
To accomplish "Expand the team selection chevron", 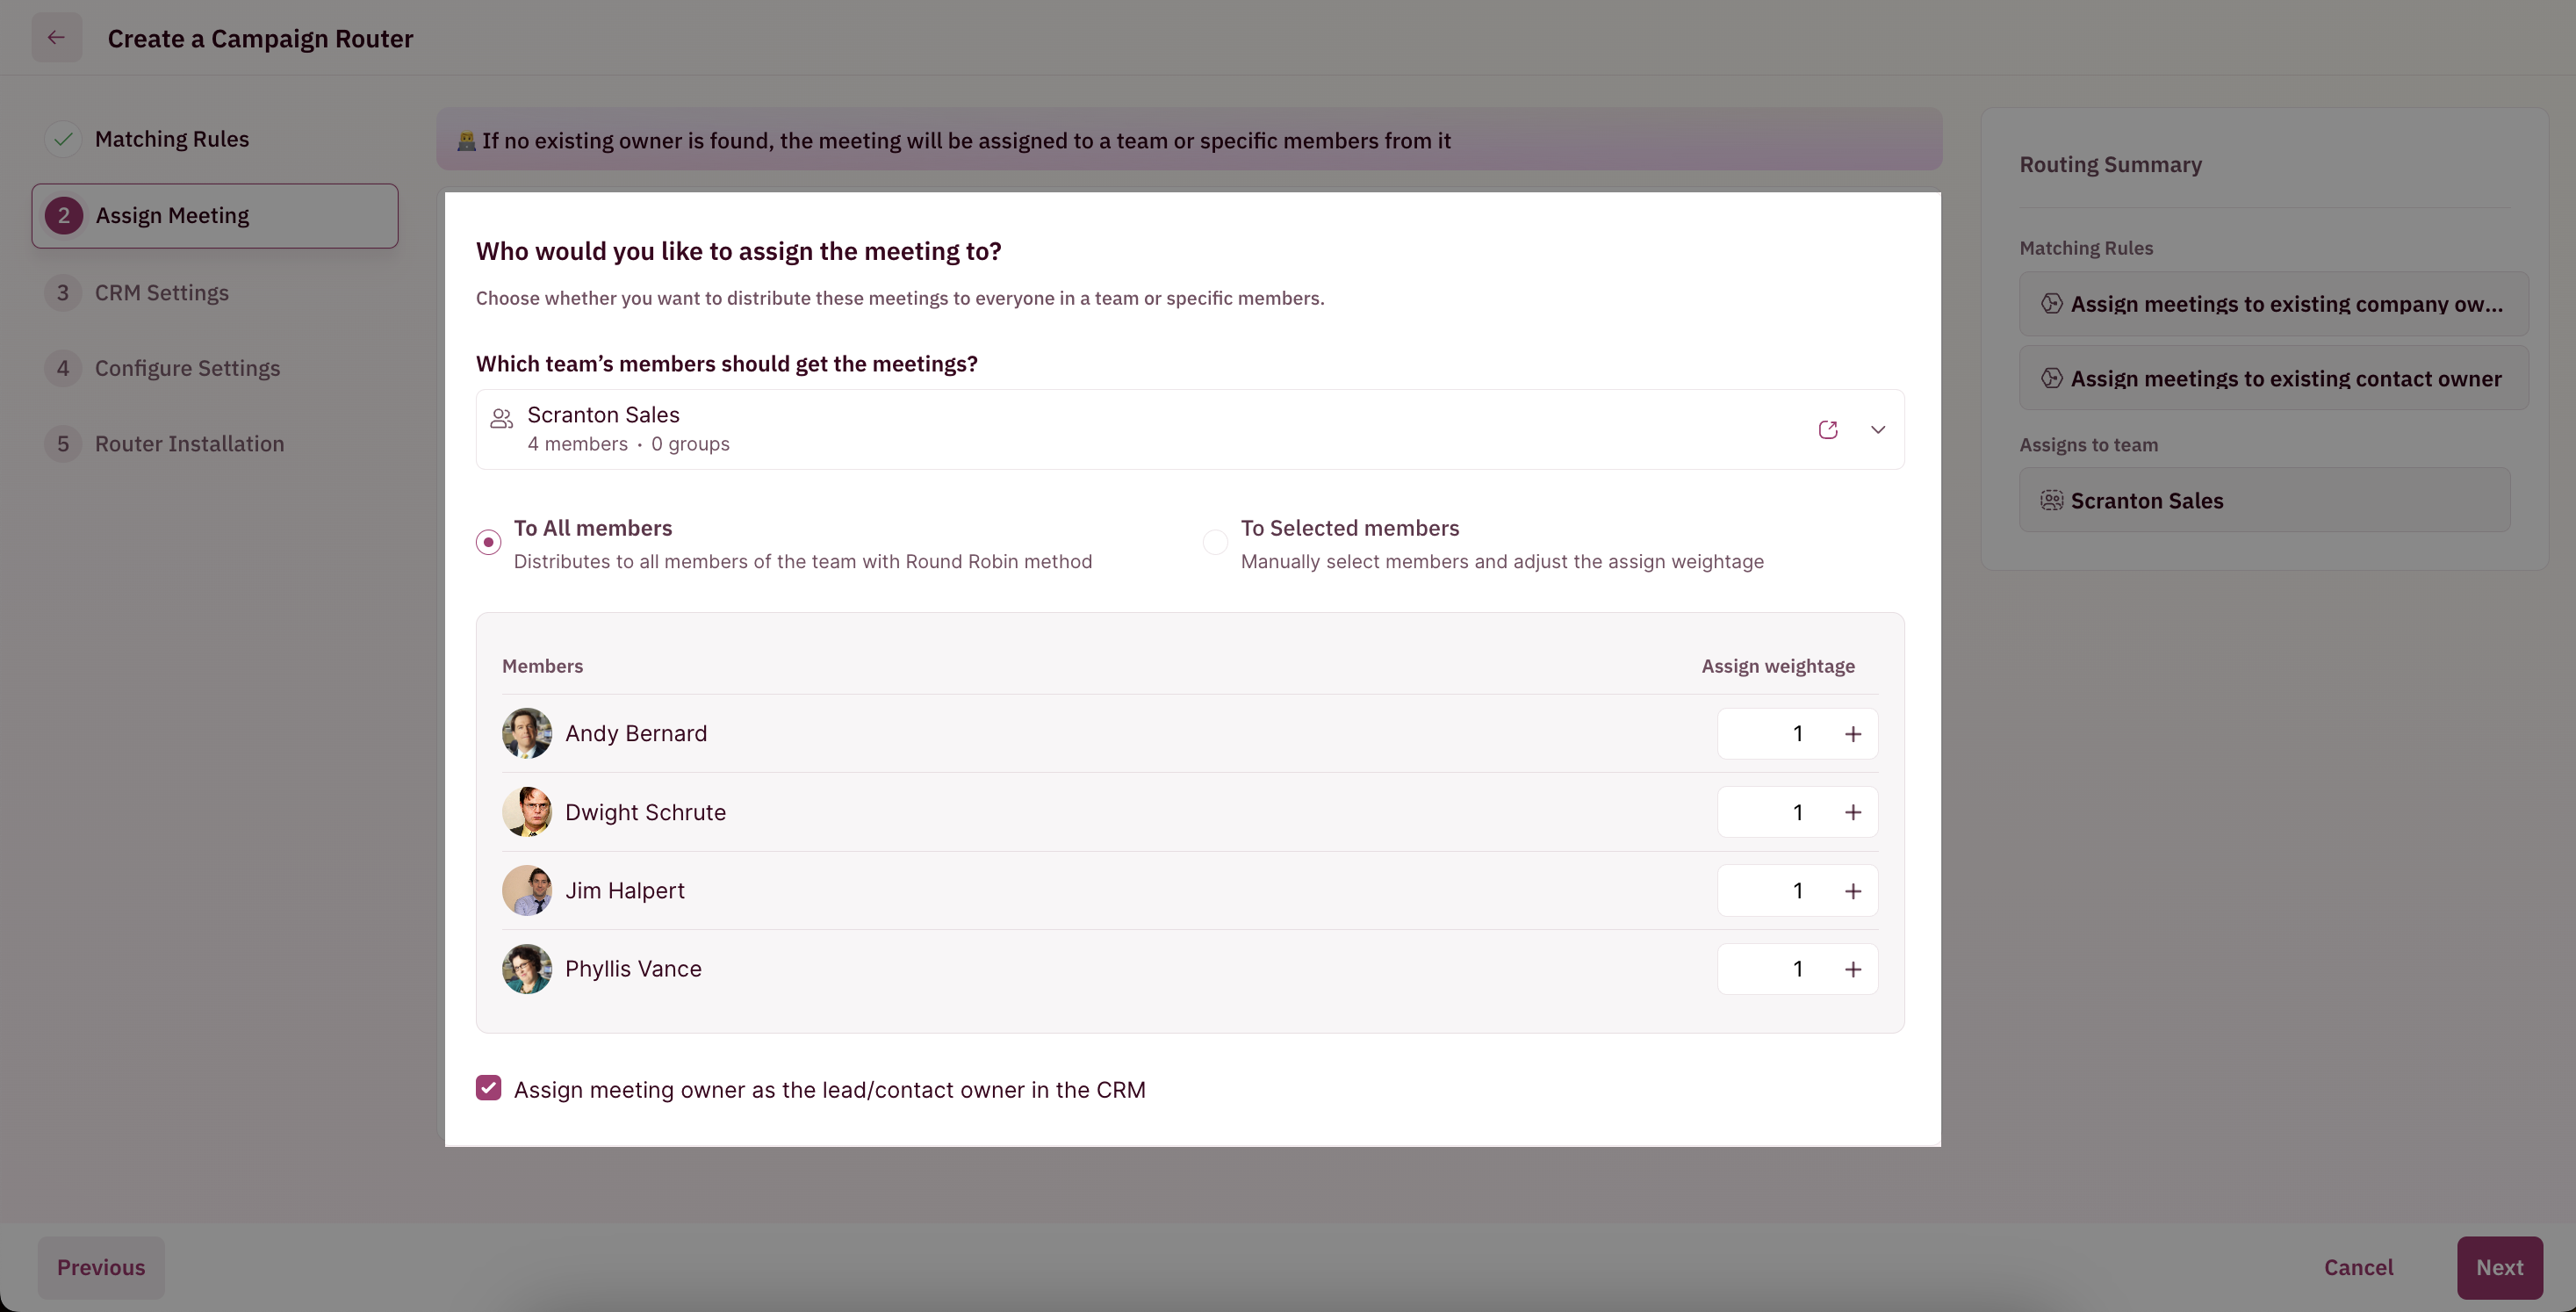I will coord(1877,430).
